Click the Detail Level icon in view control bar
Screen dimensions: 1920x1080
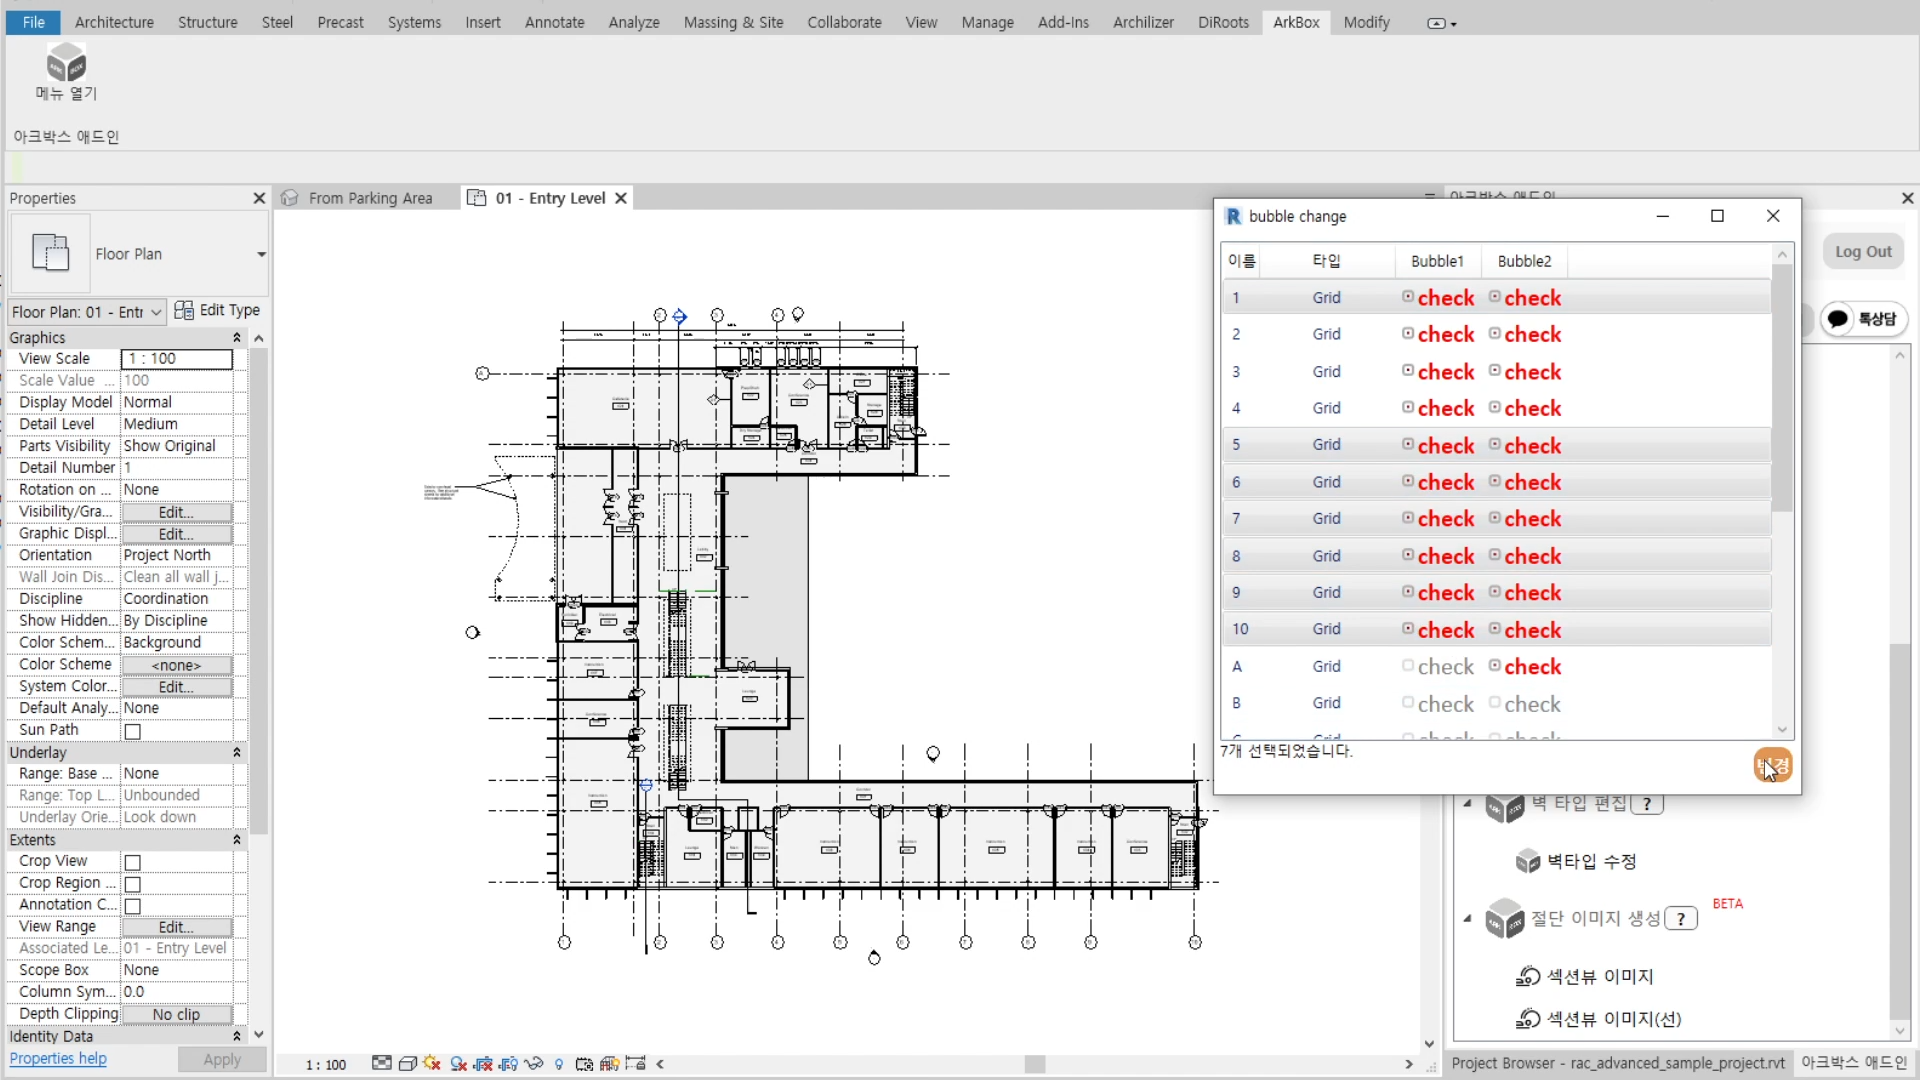pos(382,1063)
